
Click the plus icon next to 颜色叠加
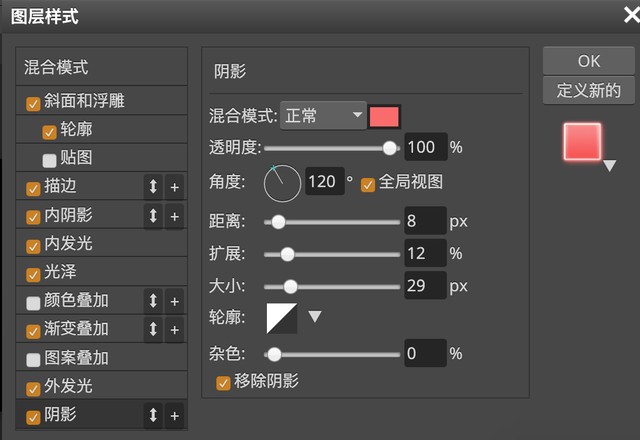click(x=174, y=301)
